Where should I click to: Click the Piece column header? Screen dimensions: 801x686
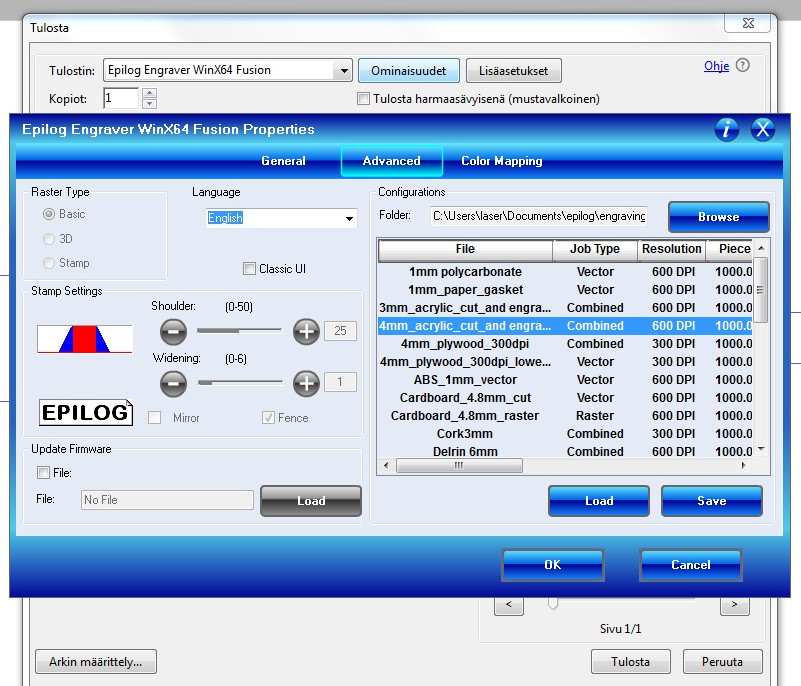click(729, 249)
